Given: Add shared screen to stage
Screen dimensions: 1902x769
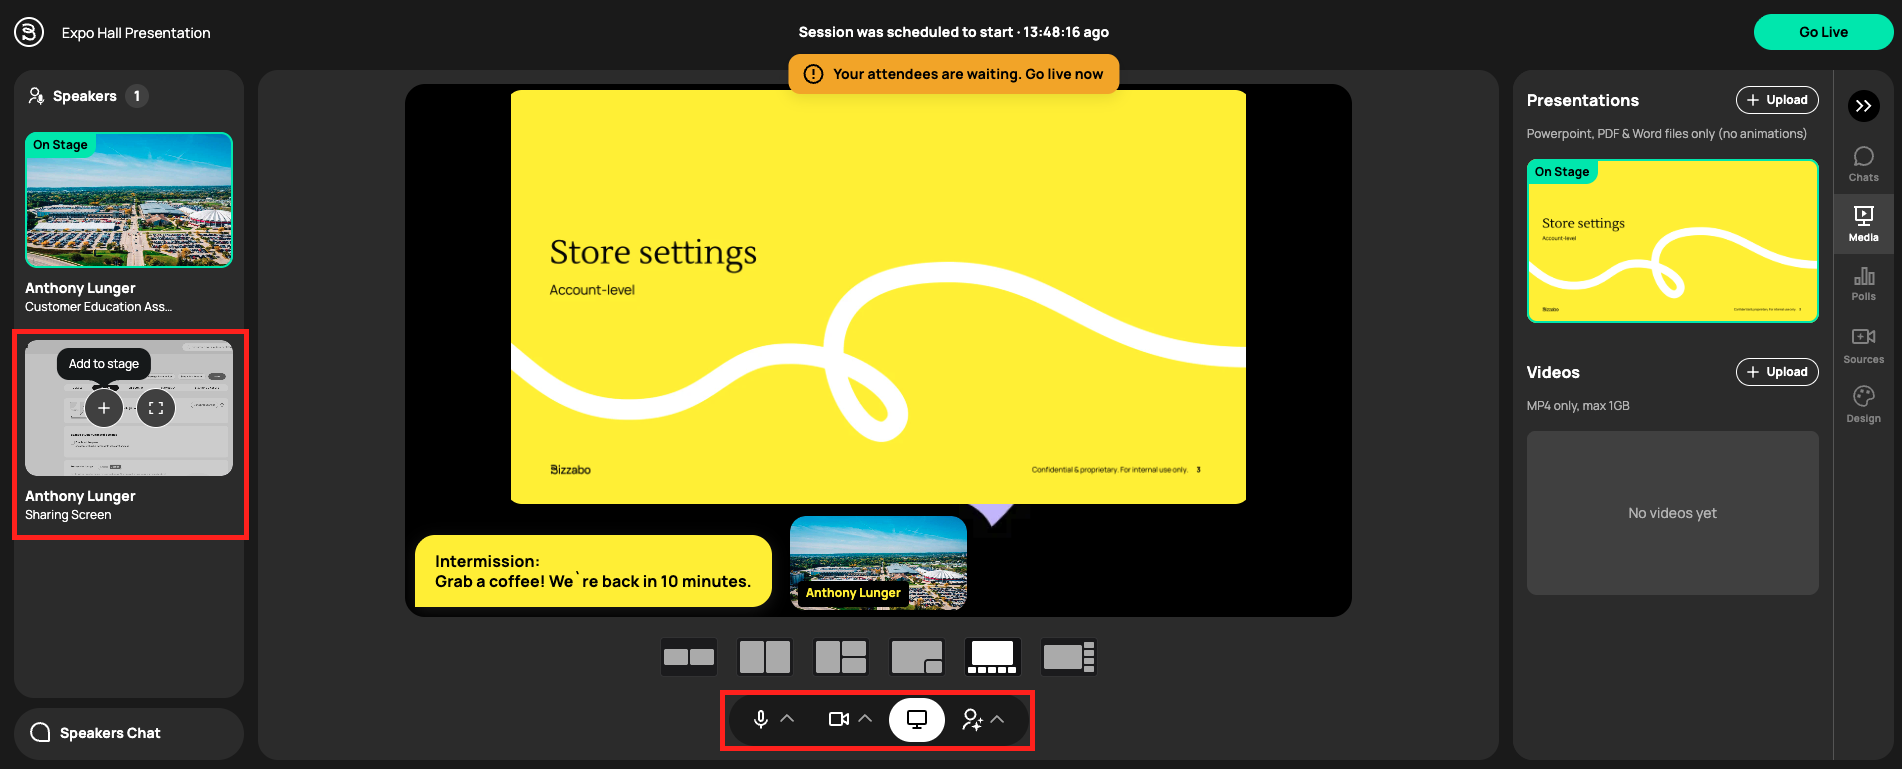Looking at the screenshot, I should [104, 408].
